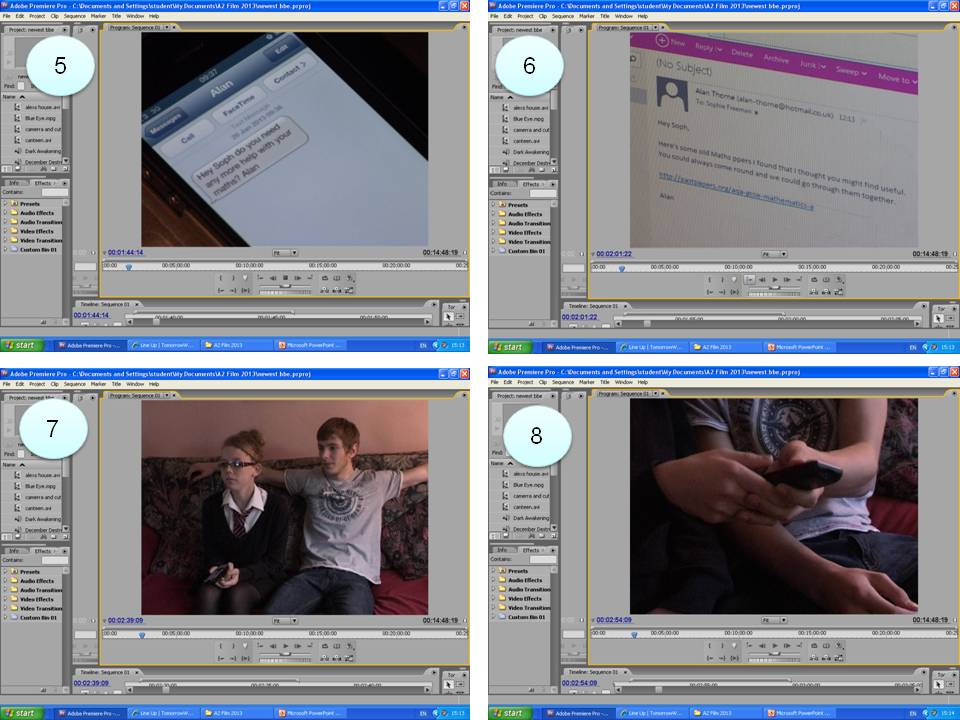Screen dimensions: 960x720
Task: Click New Bin icon in text-message window's Project panel
Action: [x=53, y=168]
